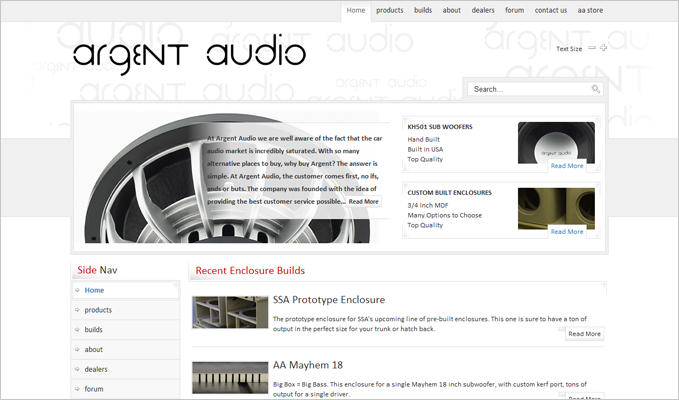Click the arrow bullet beside products in Side Nav

(77, 310)
